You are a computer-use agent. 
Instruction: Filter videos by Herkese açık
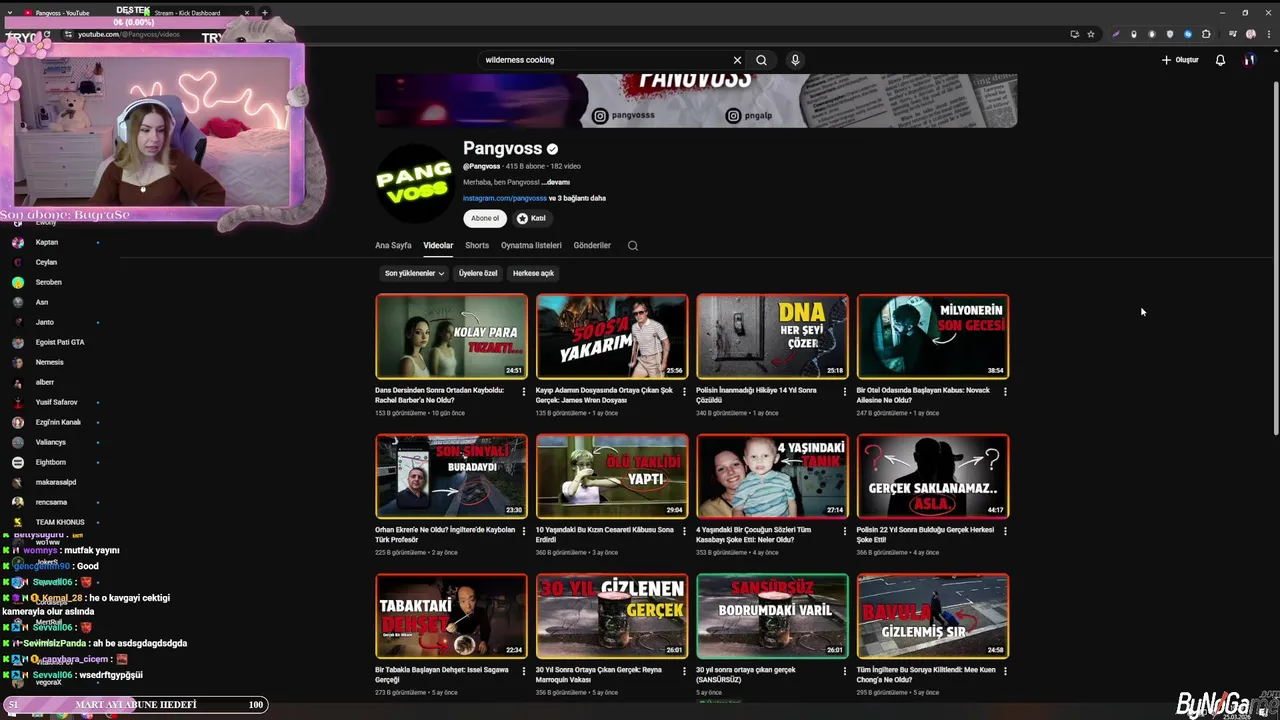click(x=533, y=273)
